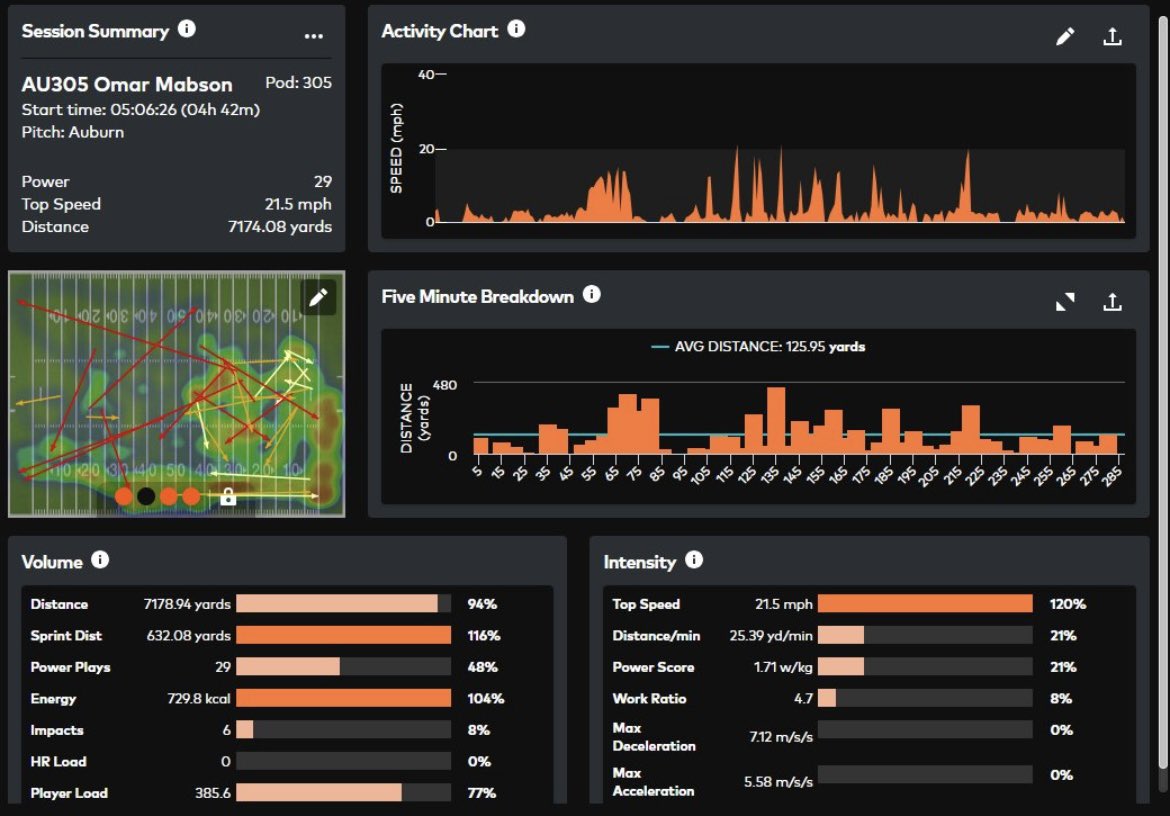Image resolution: width=1170 pixels, height=816 pixels.
Task: Click the Pod: 305 label
Action: [x=298, y=83]
